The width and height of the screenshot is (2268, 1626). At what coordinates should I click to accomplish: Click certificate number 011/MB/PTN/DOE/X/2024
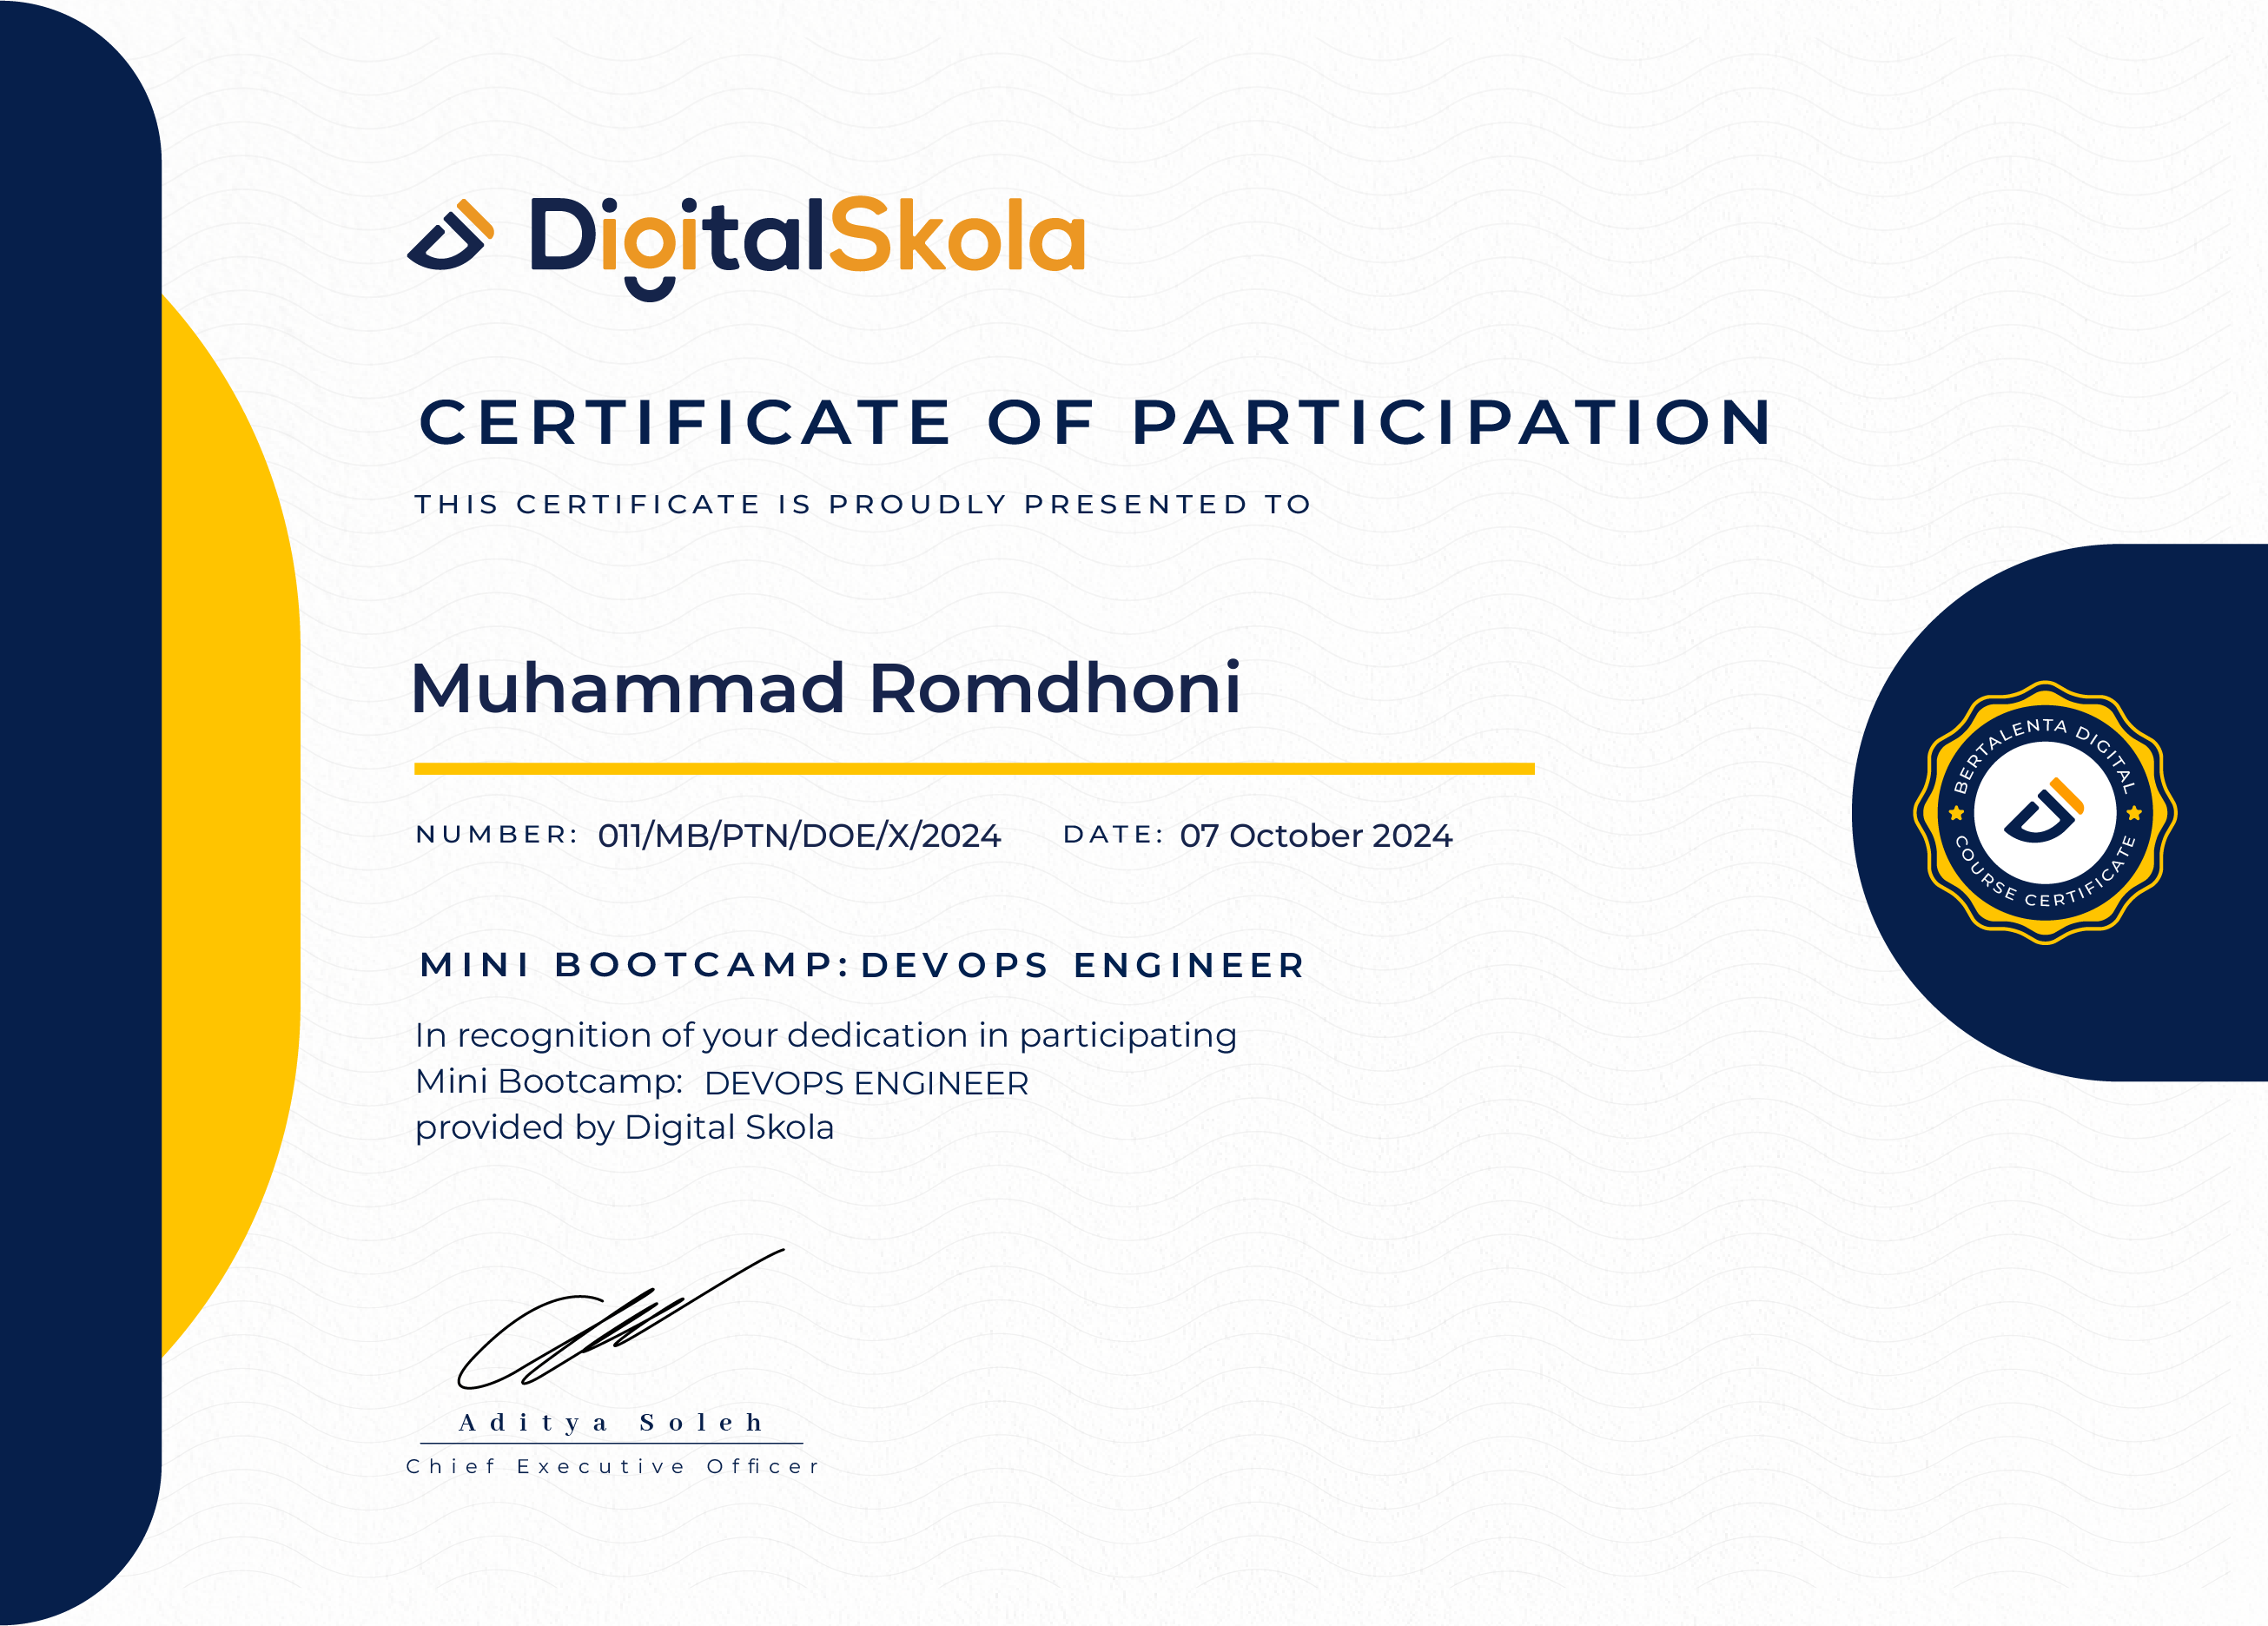pyautogui.click(x=798, y=835)
